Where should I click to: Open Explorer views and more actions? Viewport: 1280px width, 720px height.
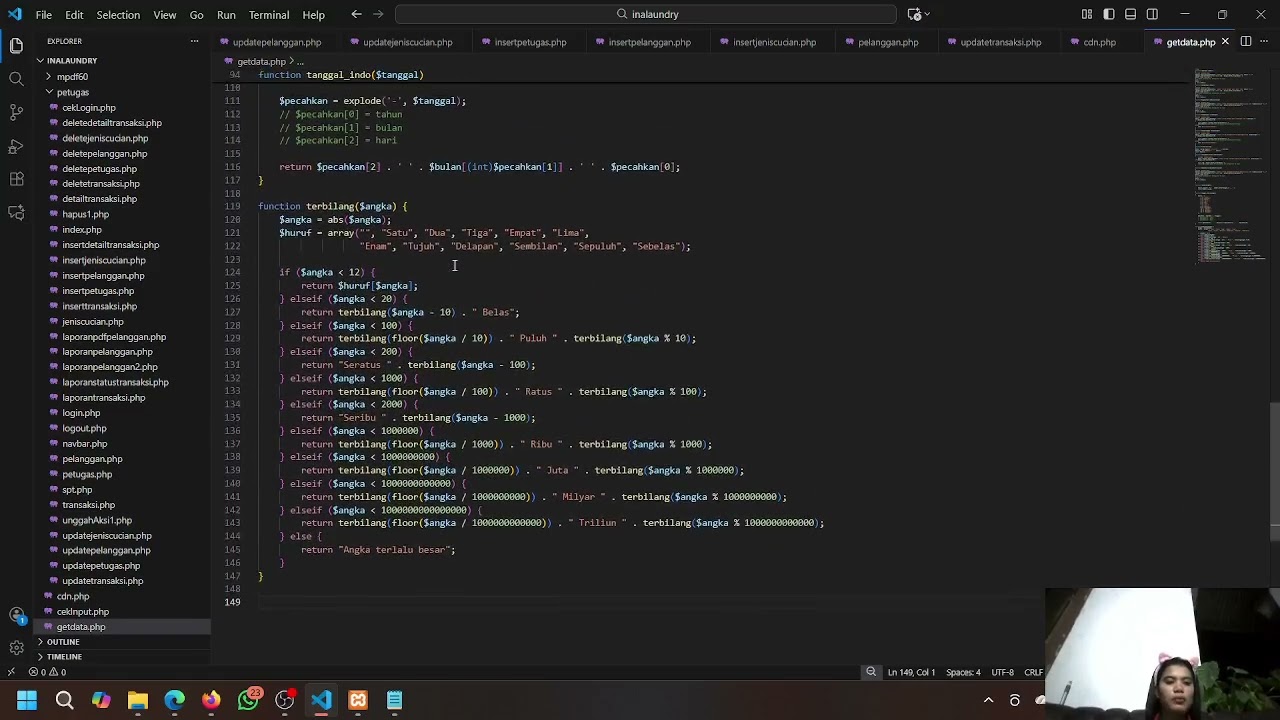click(194, 41)
